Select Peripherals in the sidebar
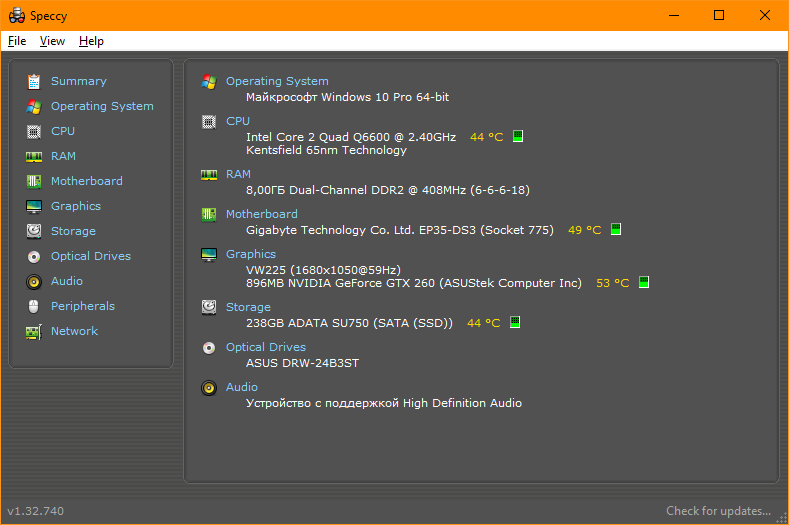The image size is (789, 525). 83,306
